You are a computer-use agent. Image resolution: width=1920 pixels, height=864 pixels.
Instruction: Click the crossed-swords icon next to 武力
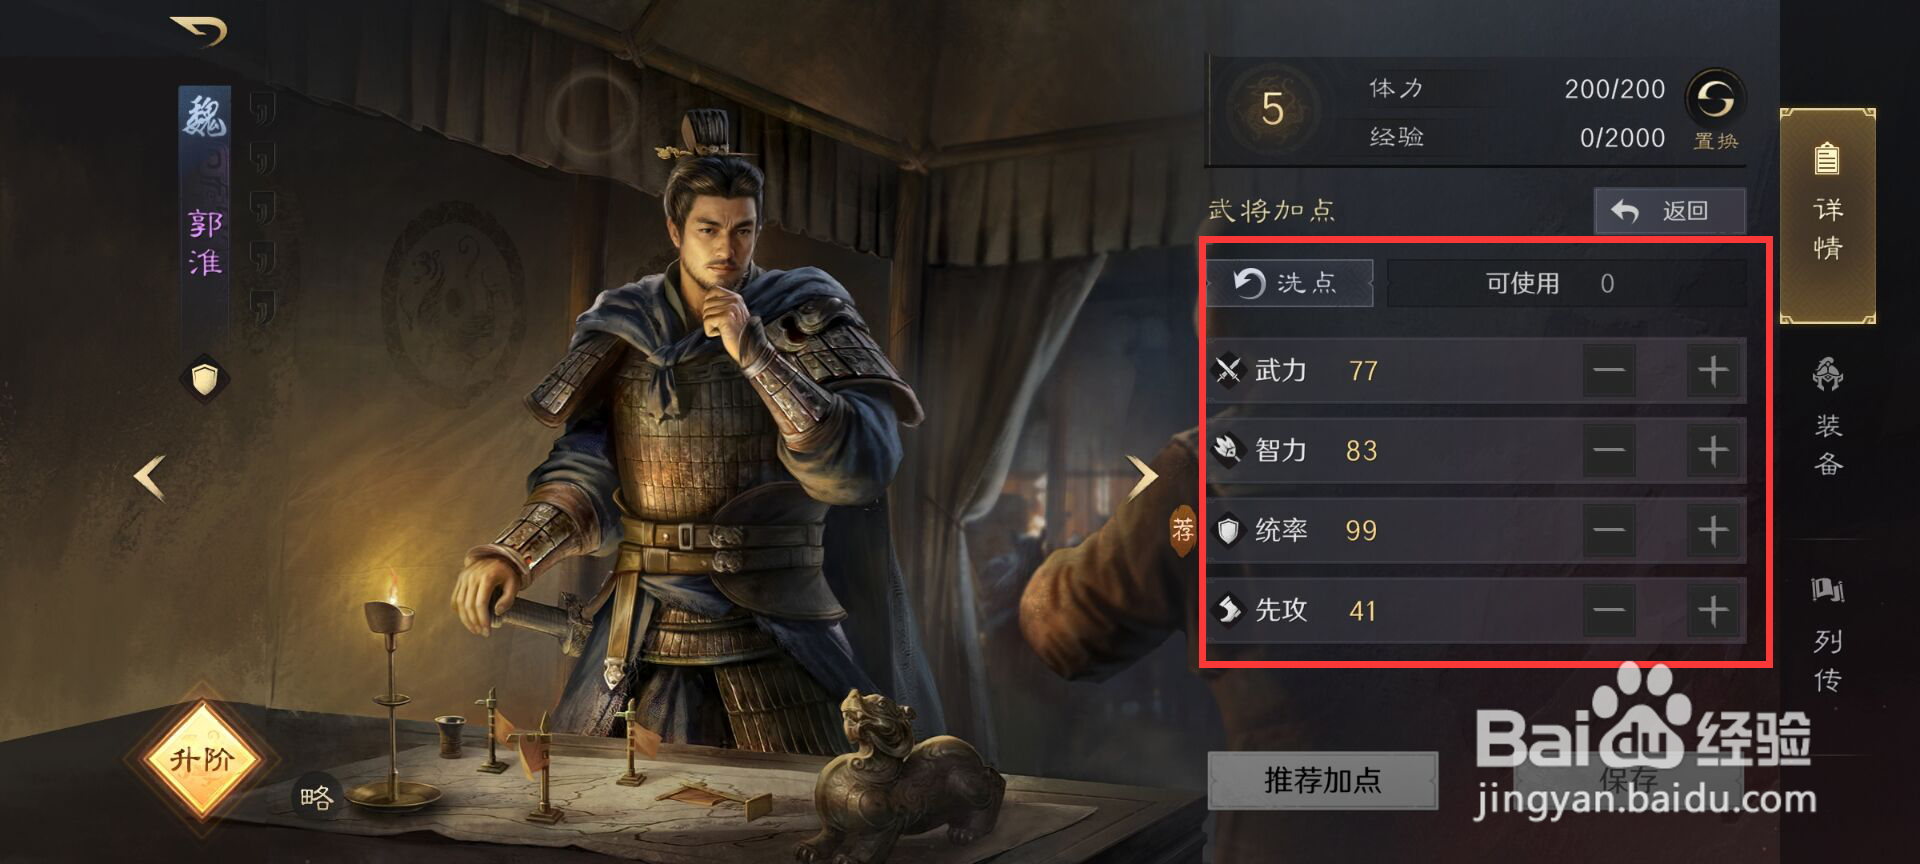1228,370
